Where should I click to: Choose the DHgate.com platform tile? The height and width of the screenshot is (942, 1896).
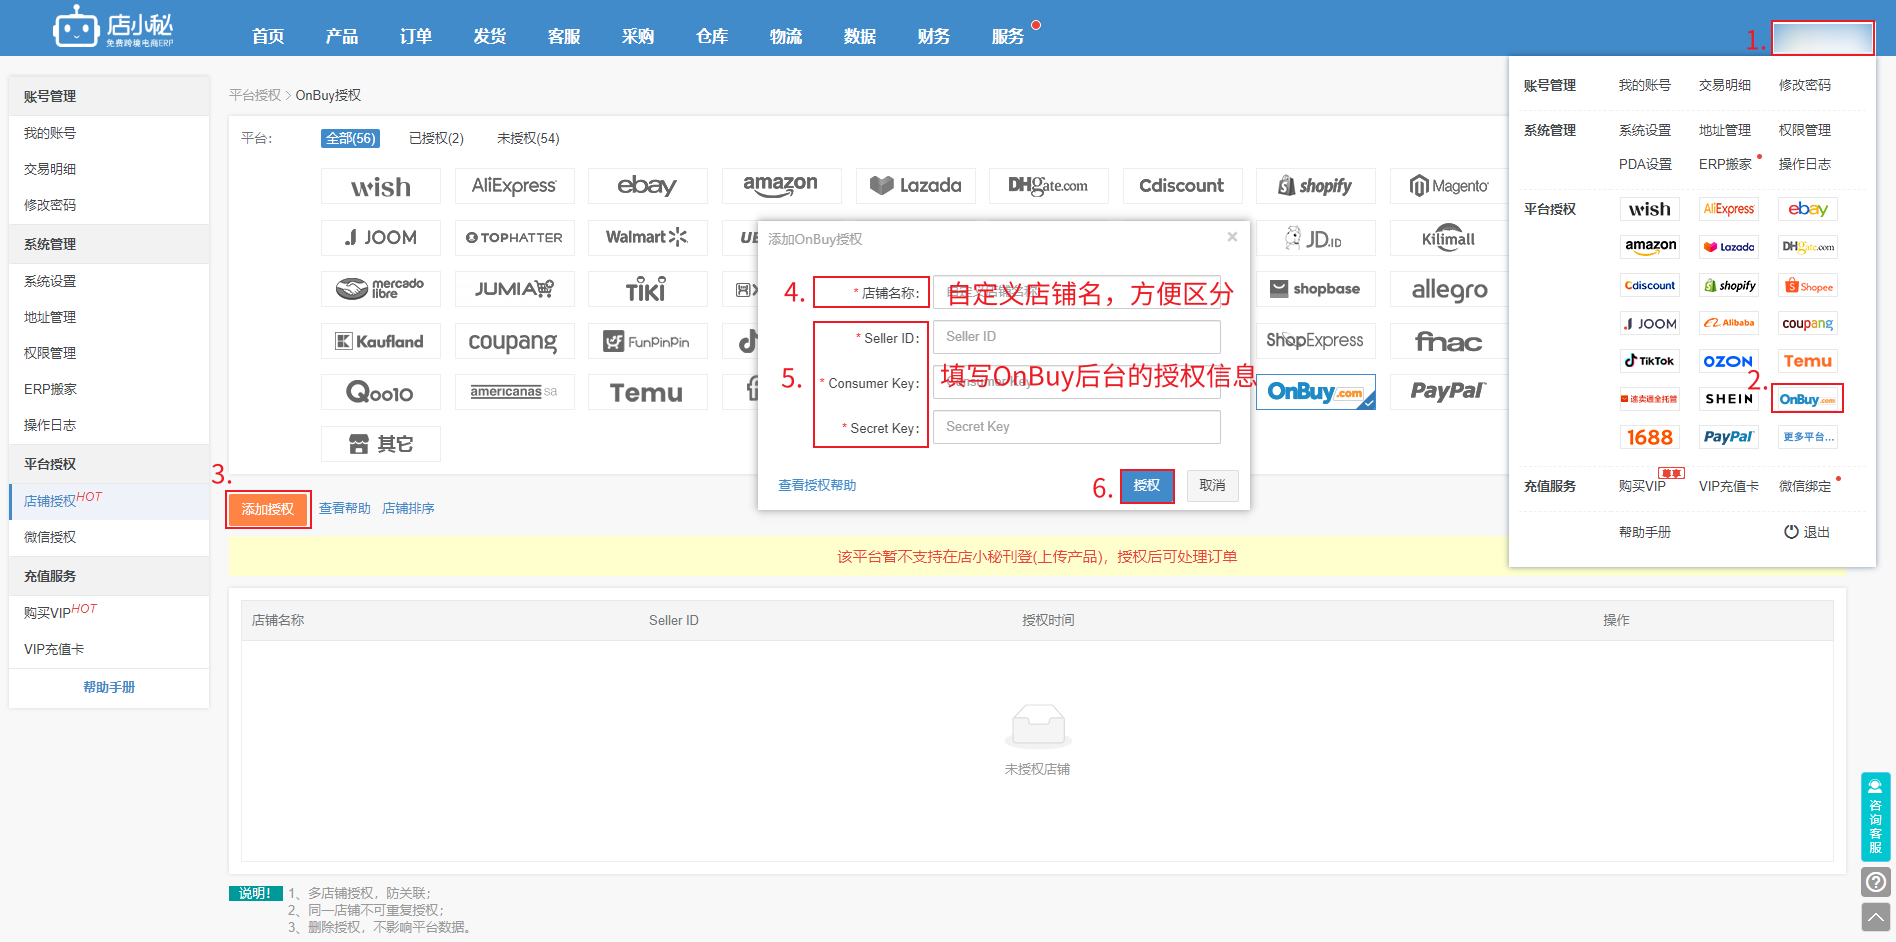pos(1048,186)
